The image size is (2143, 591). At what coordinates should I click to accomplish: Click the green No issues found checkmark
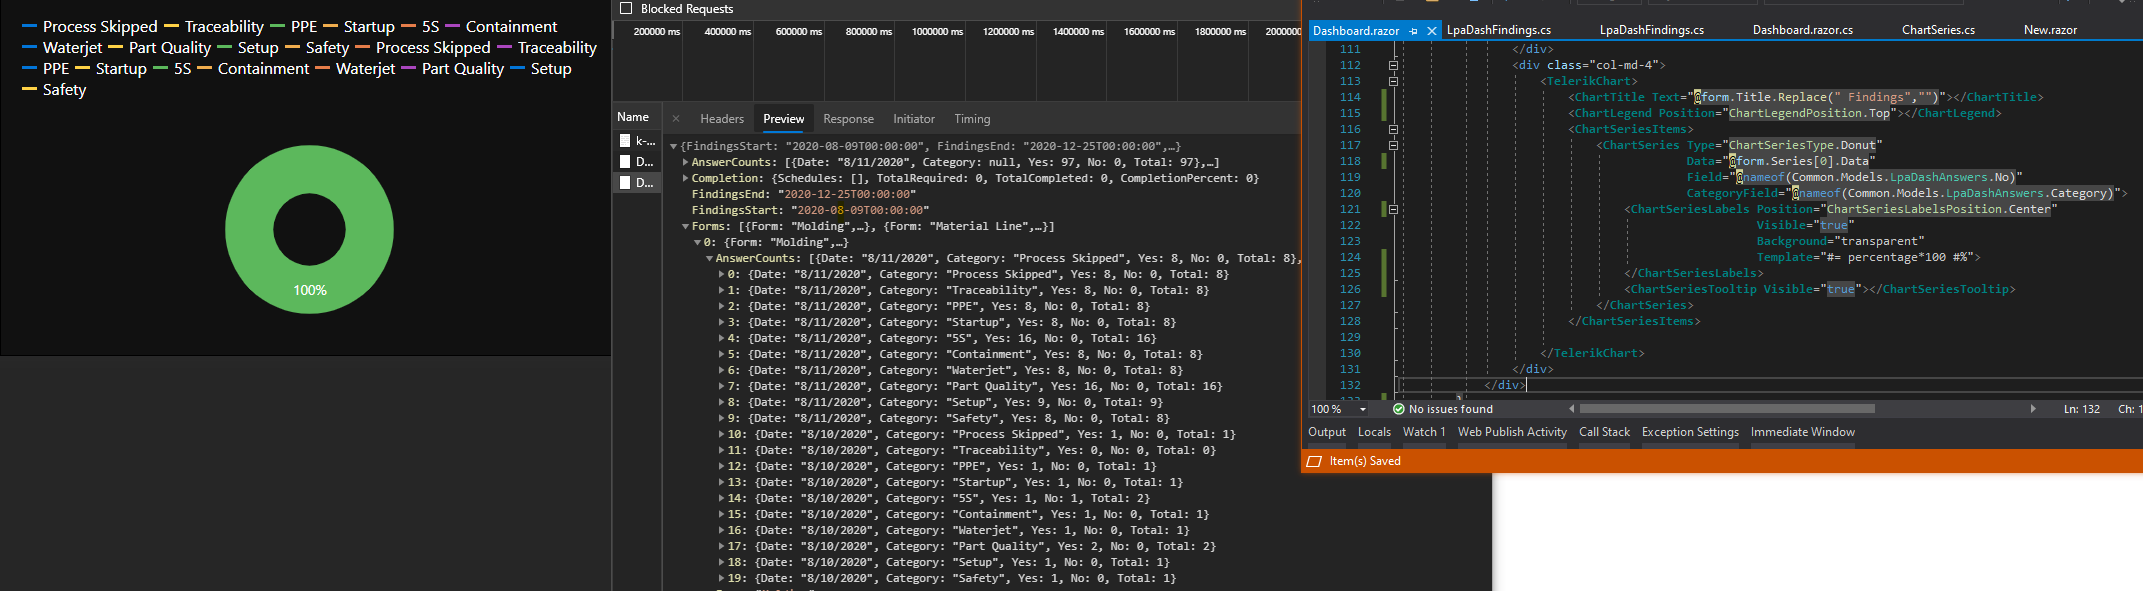[1399, 409]
